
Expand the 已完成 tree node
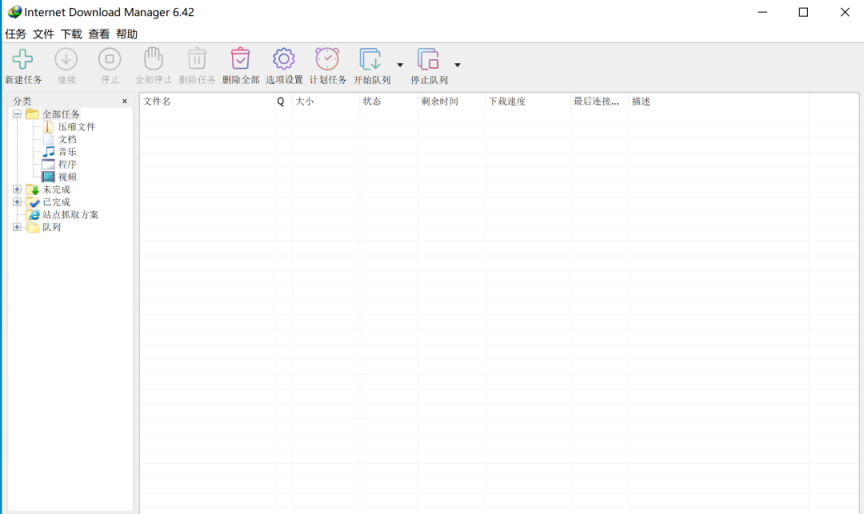click(x=17, y=202)
